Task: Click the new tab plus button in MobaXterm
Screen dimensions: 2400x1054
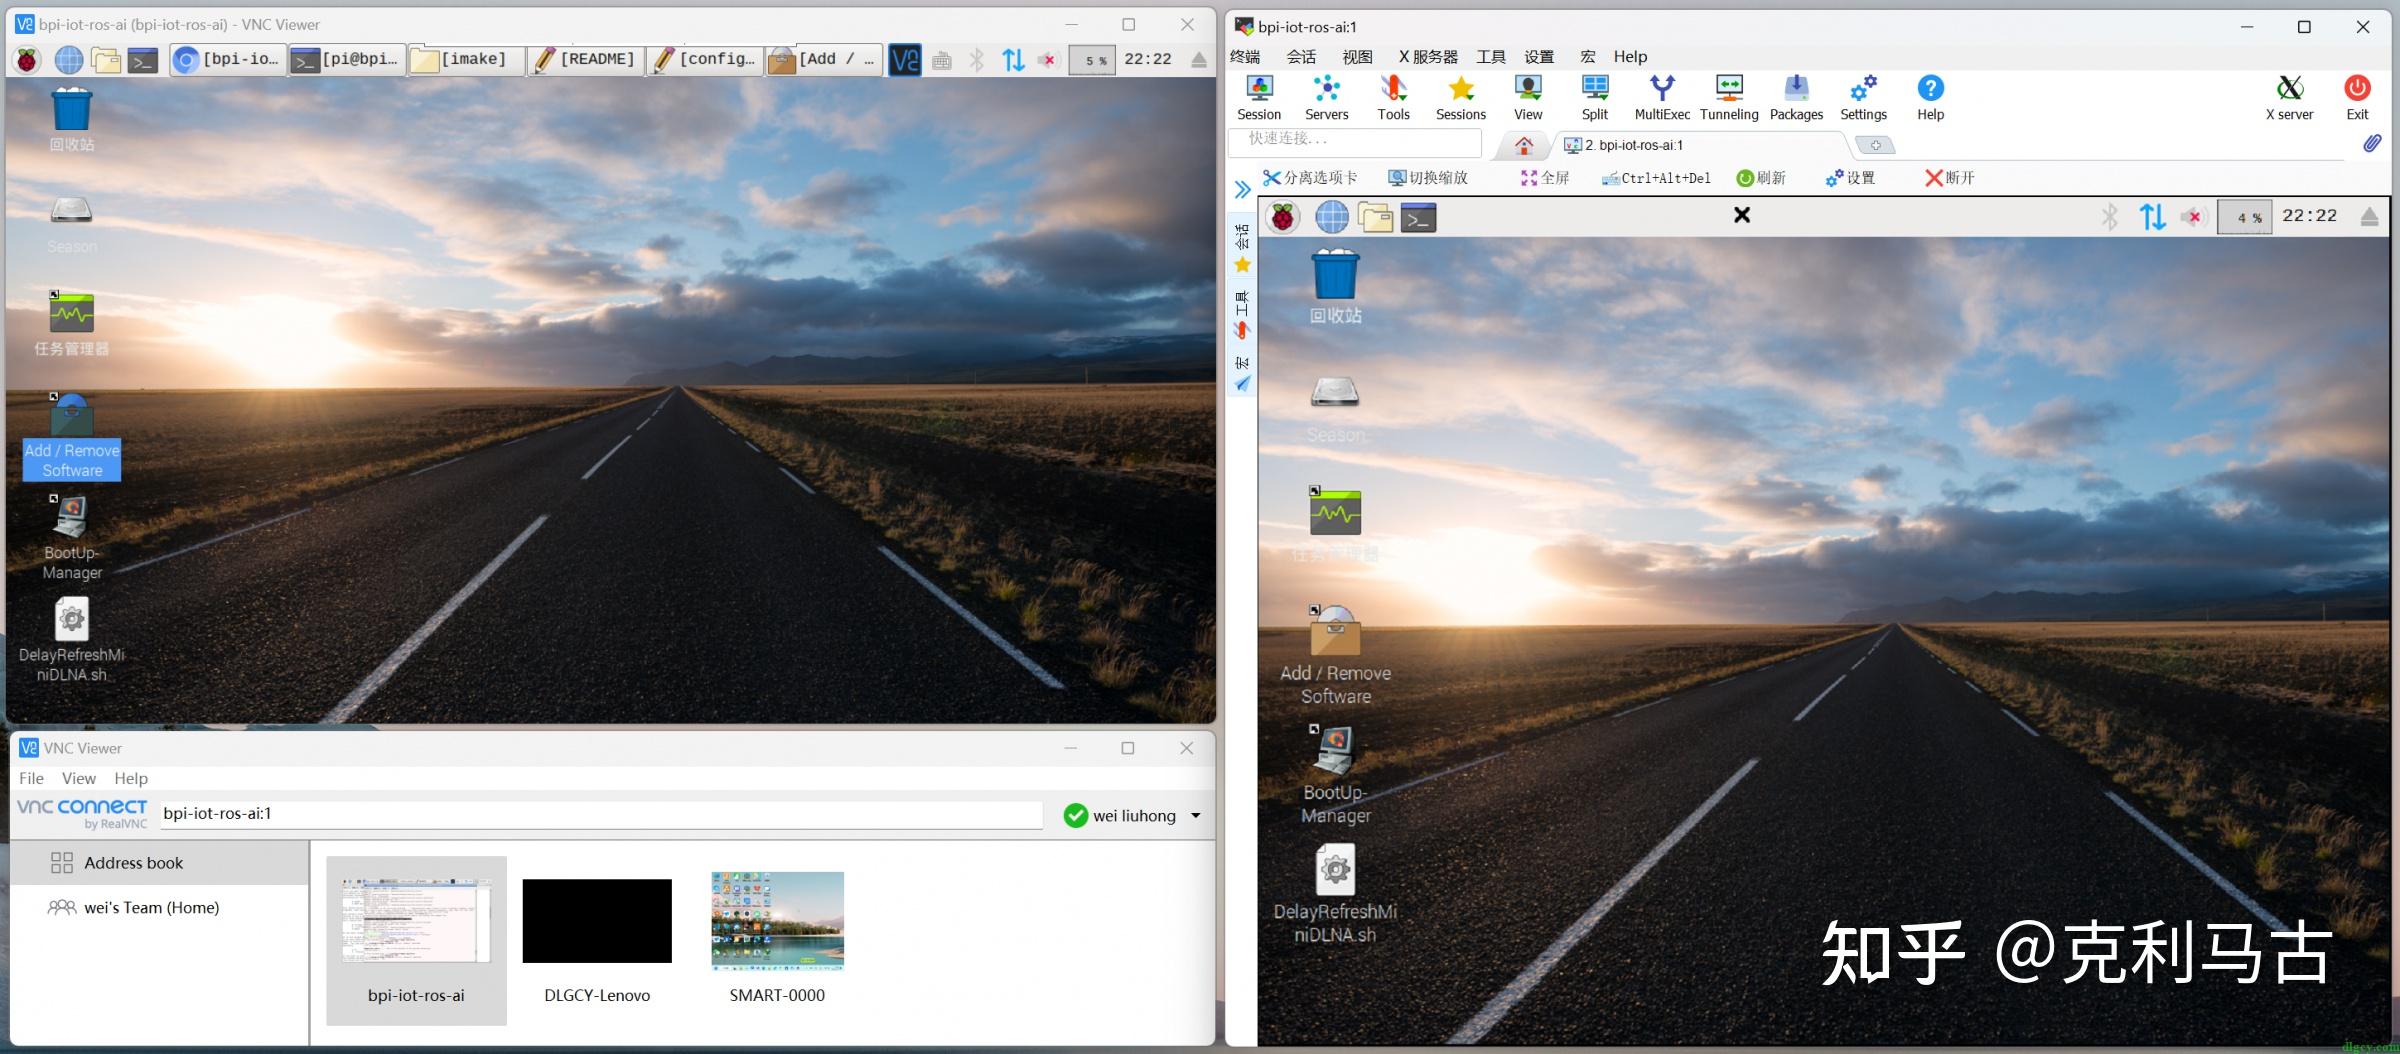Action: click(x=1875, y=146)
